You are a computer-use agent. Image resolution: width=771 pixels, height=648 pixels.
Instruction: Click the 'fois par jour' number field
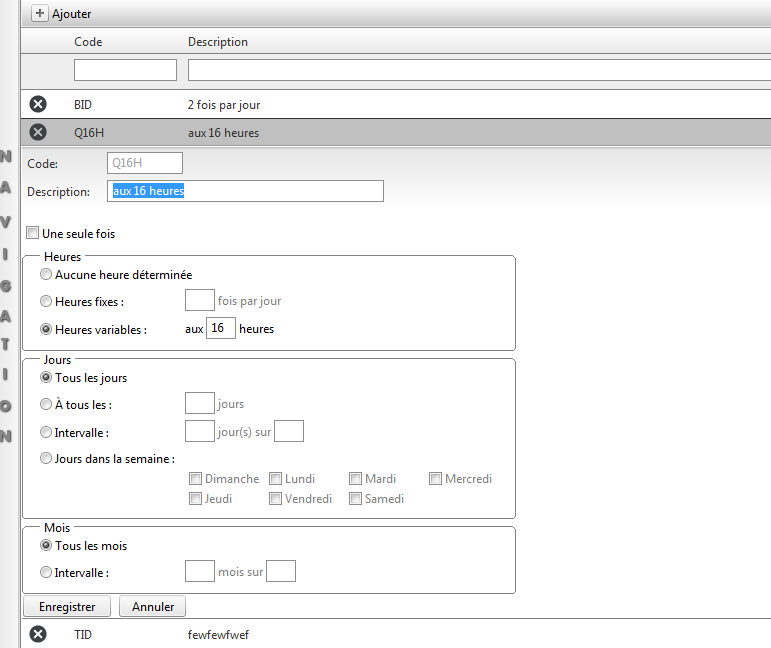click(x=200, y=300)
